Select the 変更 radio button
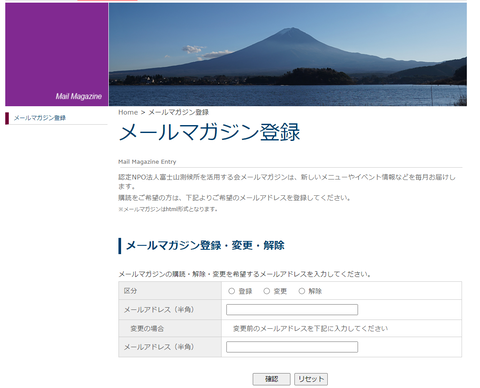Image resolution: width=480 pixels, height=388 pixels. 266,291
